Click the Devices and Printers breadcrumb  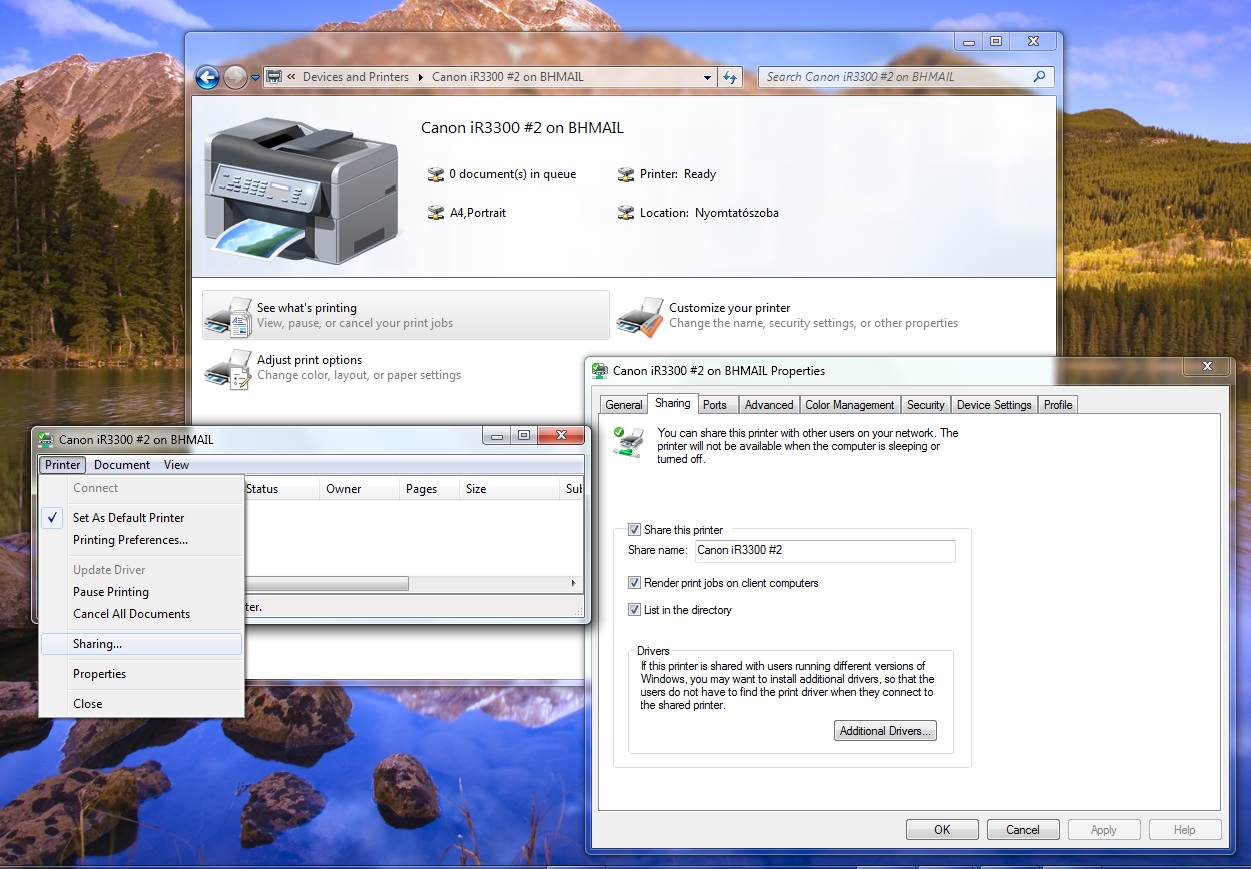click(356, 77)
